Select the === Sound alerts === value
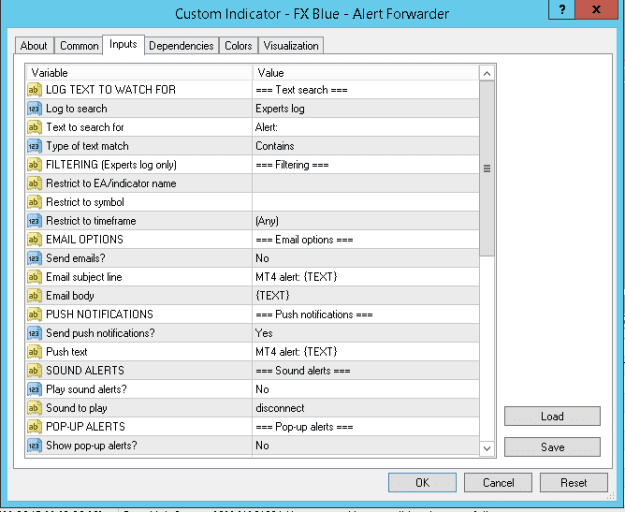Viewport: 625px width, 512px height. pos(366,371)
